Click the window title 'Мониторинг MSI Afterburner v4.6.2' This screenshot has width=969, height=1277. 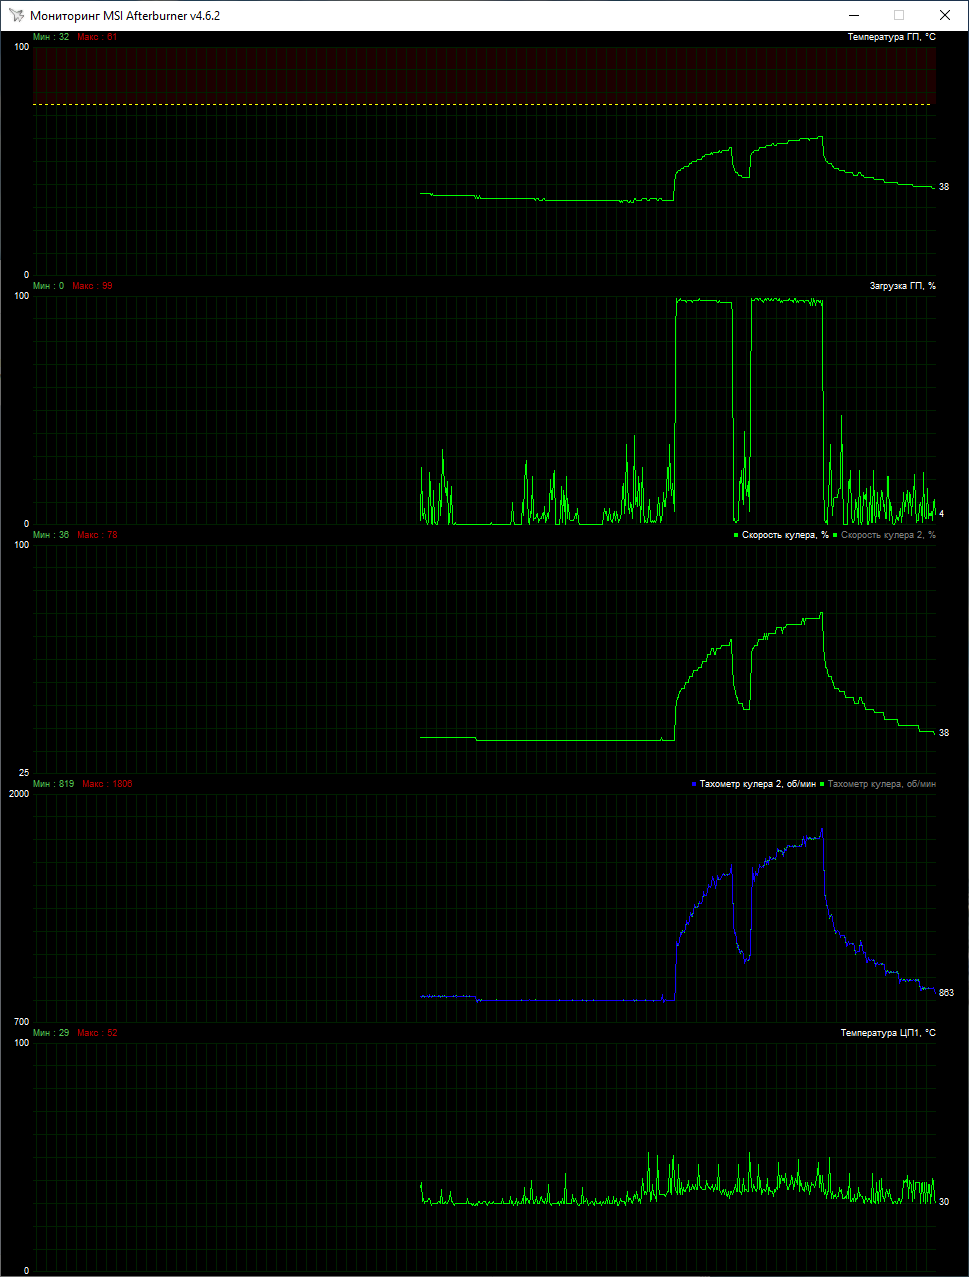(125, 16)
